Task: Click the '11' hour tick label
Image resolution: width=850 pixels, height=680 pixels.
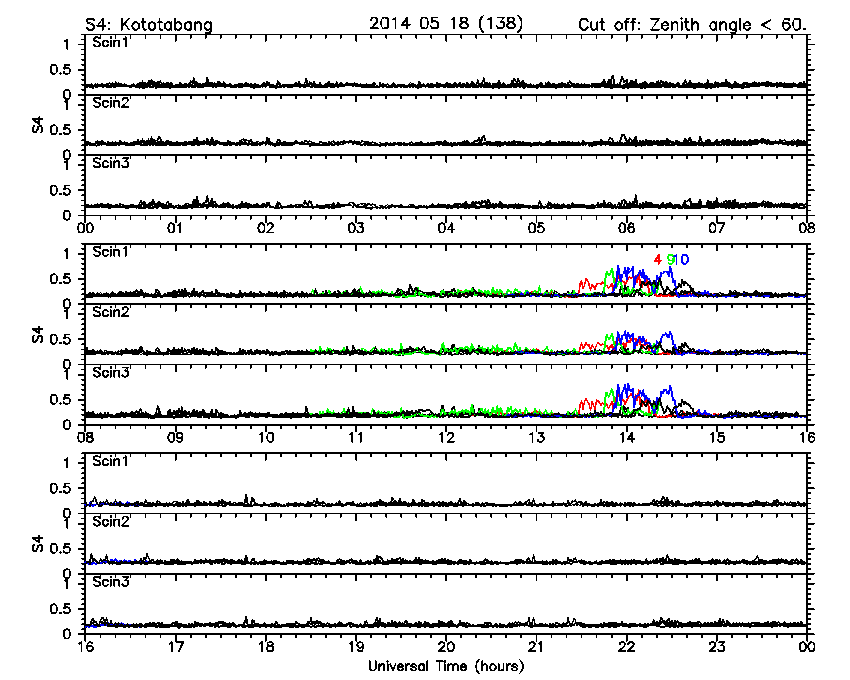Action: (356, 437)
